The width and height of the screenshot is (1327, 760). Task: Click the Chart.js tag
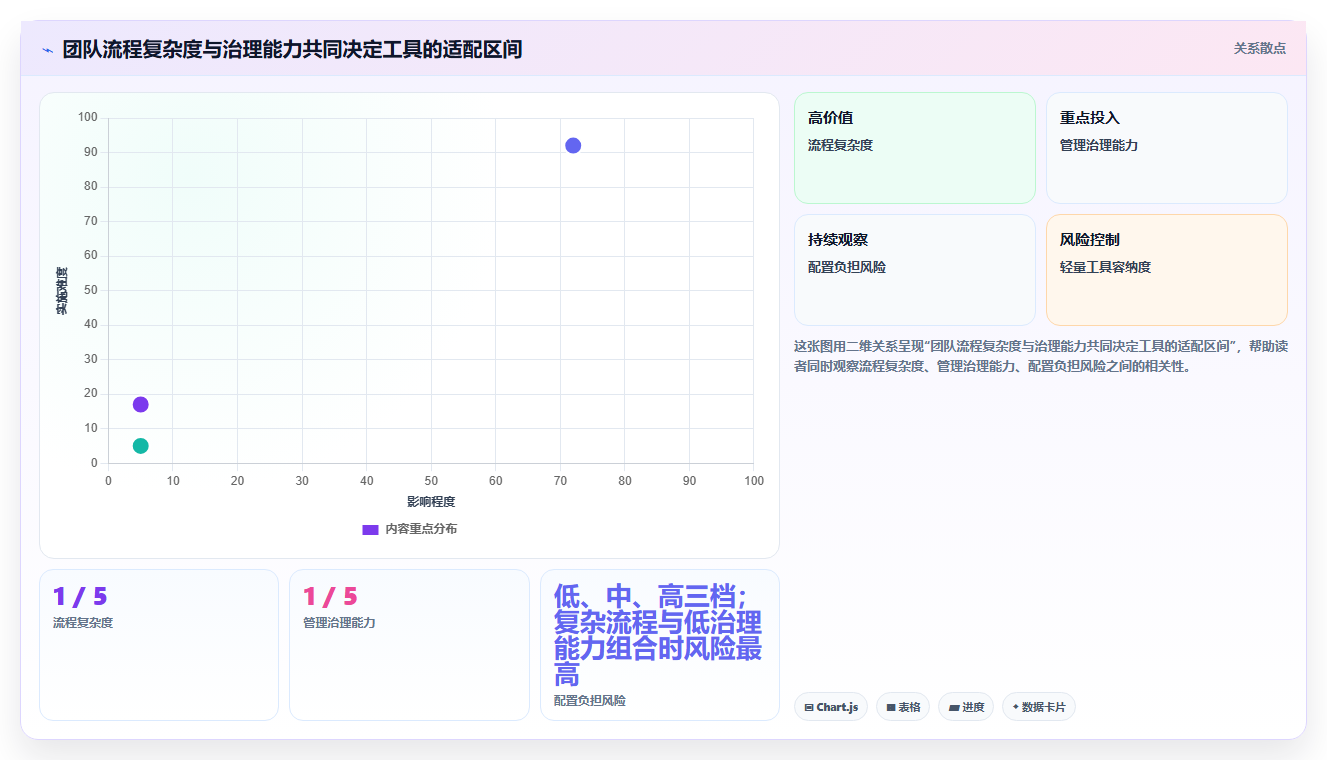tap(830, 707)
